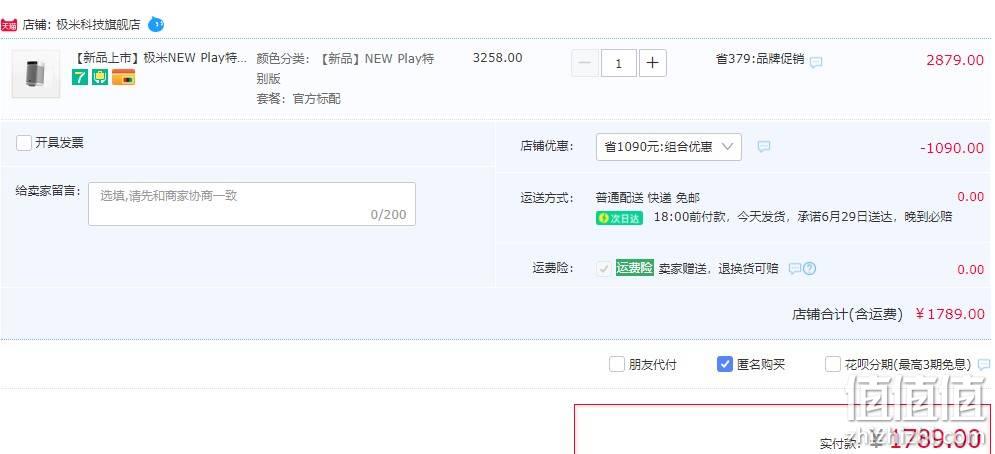This screenshot has width=995, height=454.
Task: Click the 极米科技旗舰店 store name
Action: tap(98, 25)
